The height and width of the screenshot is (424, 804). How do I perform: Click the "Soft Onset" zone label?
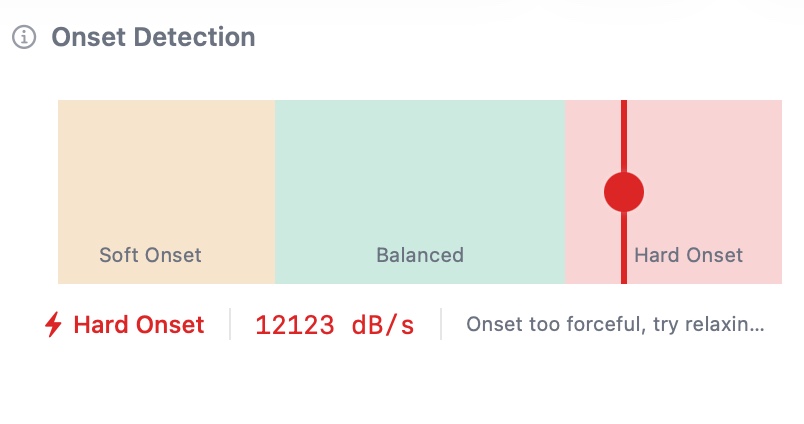pos(150,255)
